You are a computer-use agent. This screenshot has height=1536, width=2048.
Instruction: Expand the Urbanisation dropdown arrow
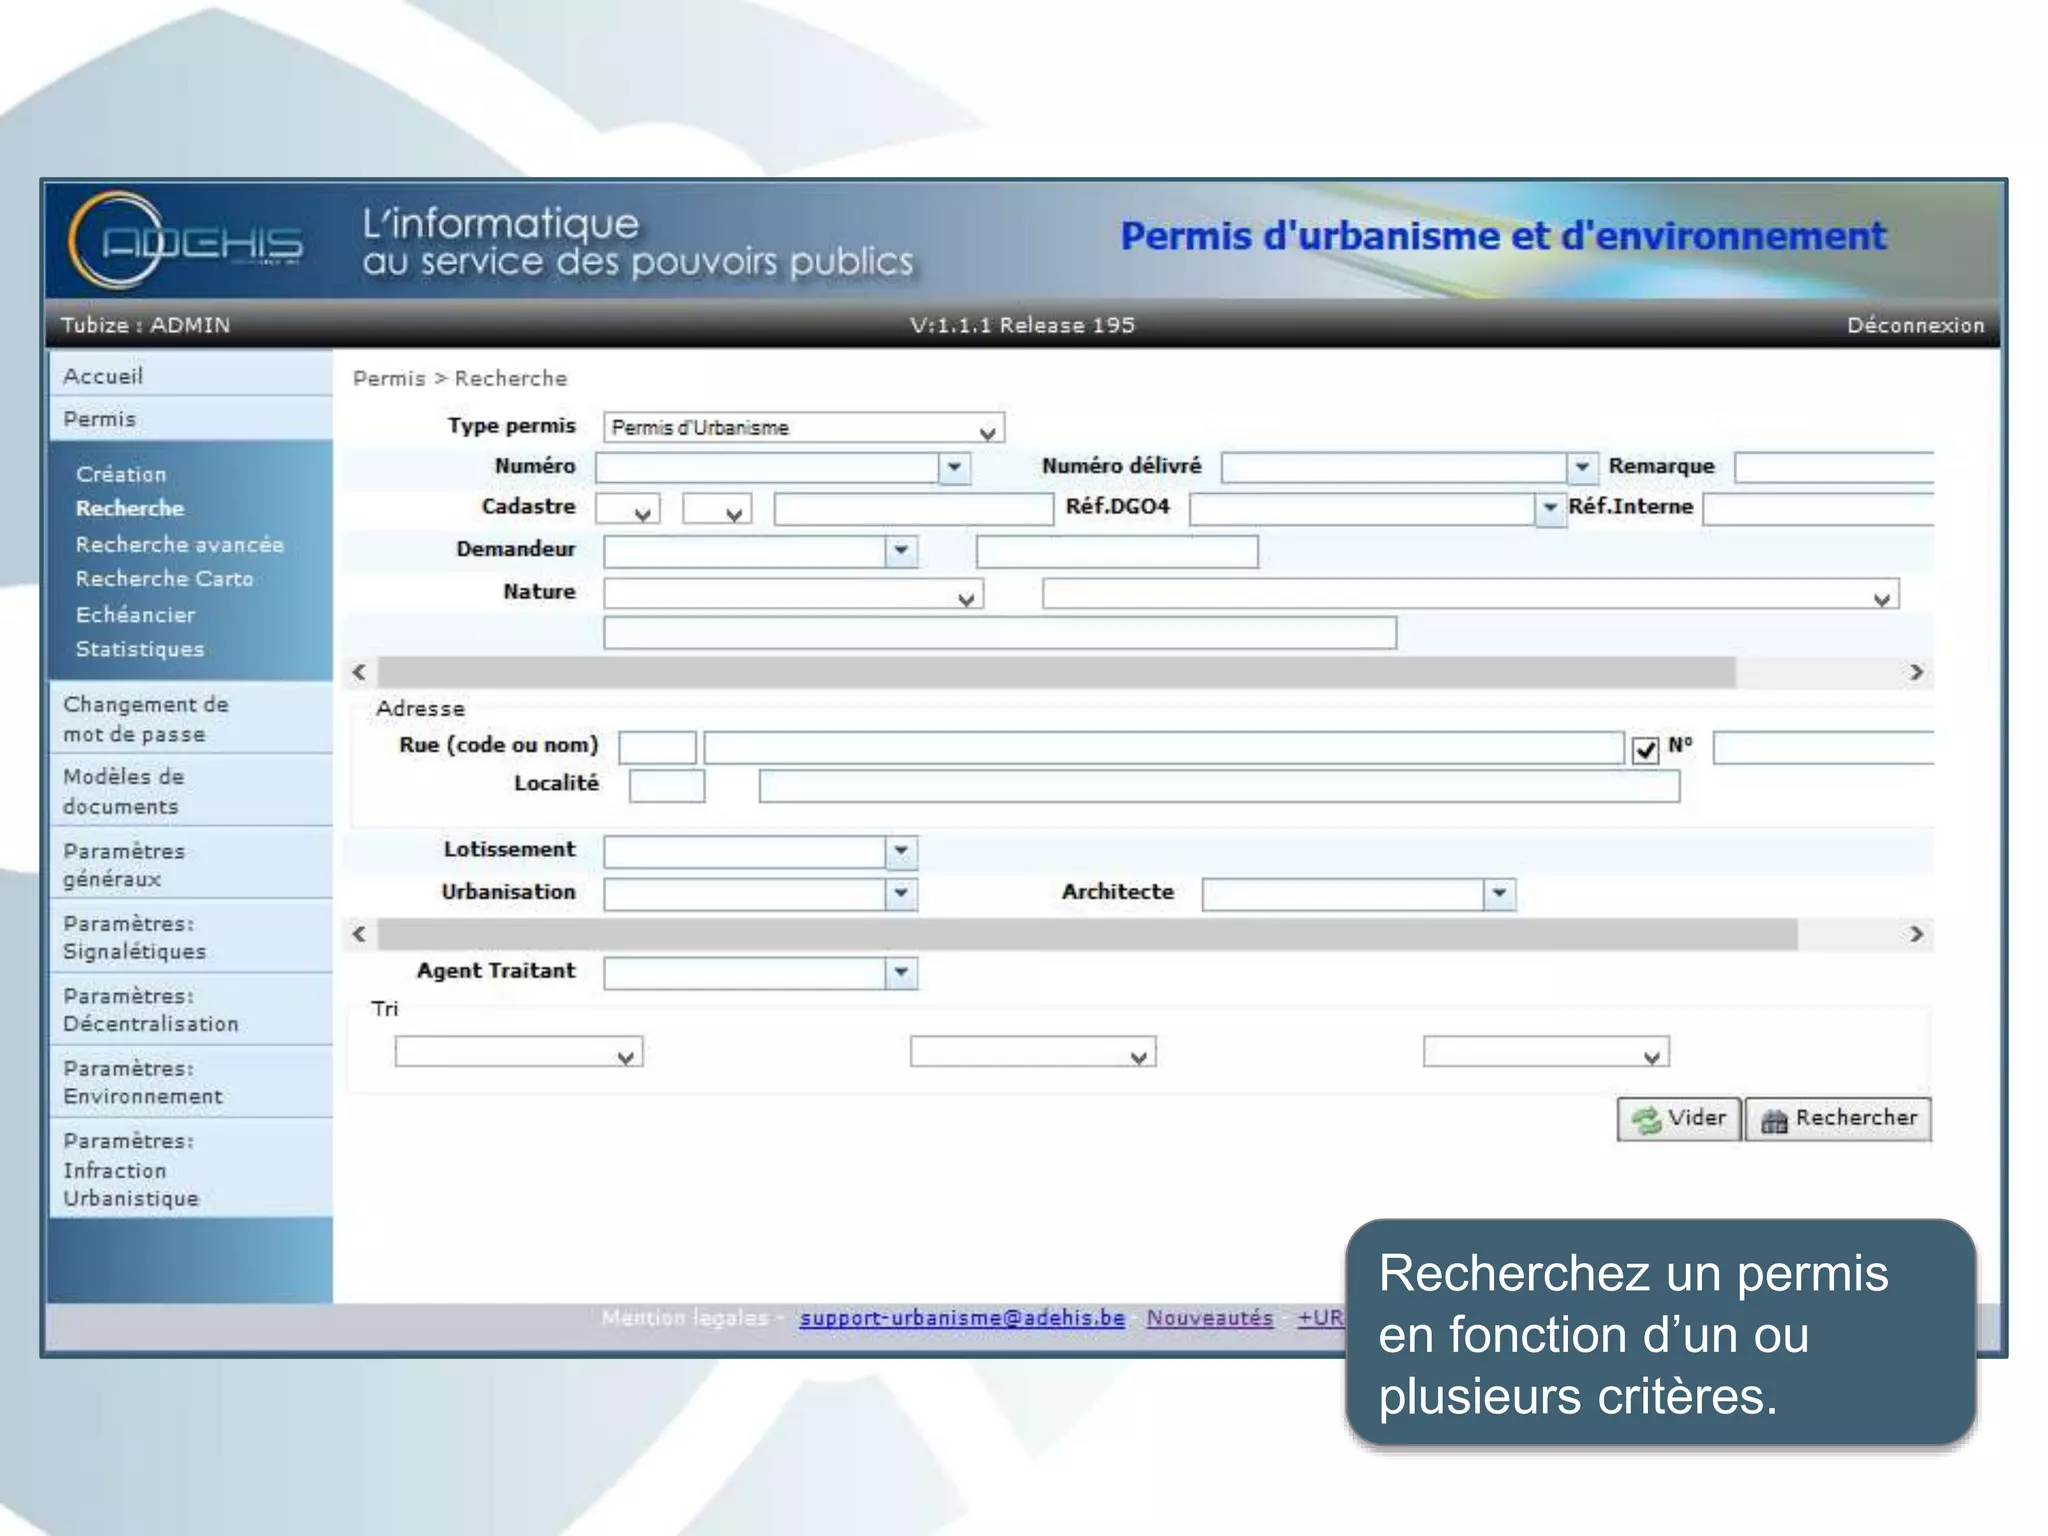point(901,894)
